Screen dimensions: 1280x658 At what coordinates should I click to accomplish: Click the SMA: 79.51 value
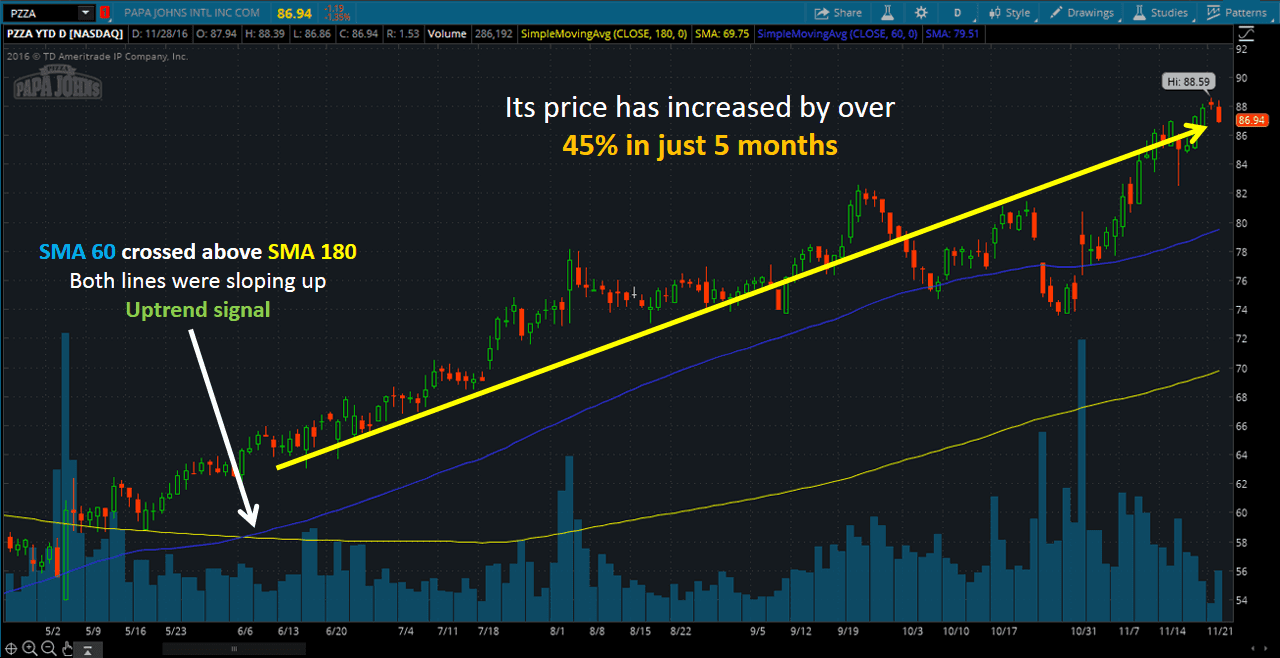(952, 34)
